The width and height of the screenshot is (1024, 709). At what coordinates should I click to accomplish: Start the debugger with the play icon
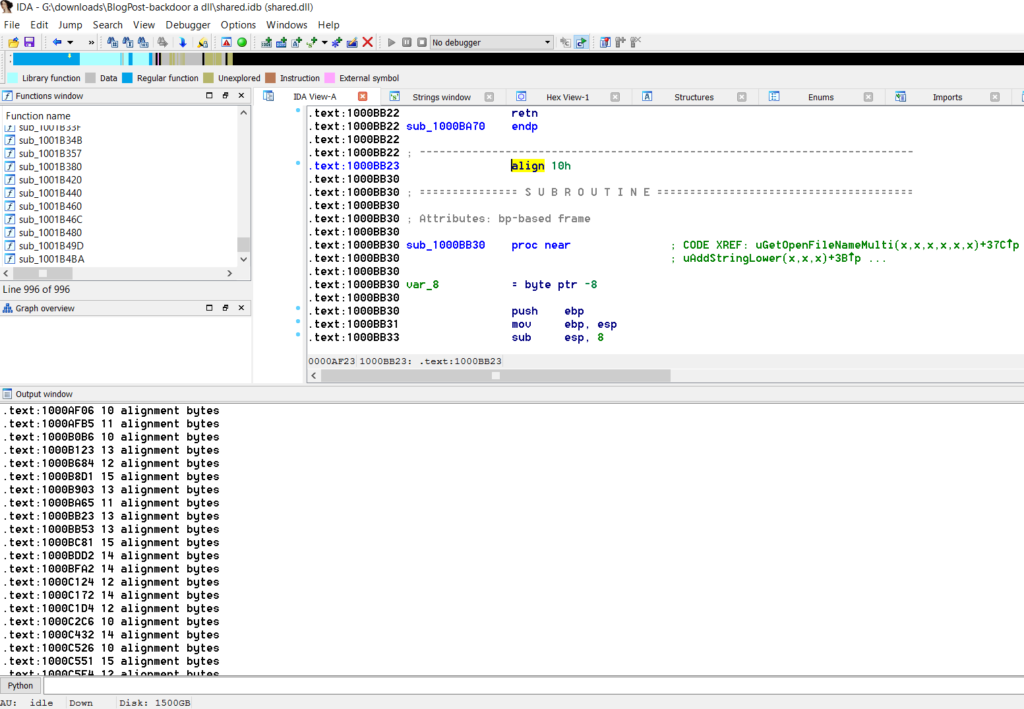tap(392, 42)
